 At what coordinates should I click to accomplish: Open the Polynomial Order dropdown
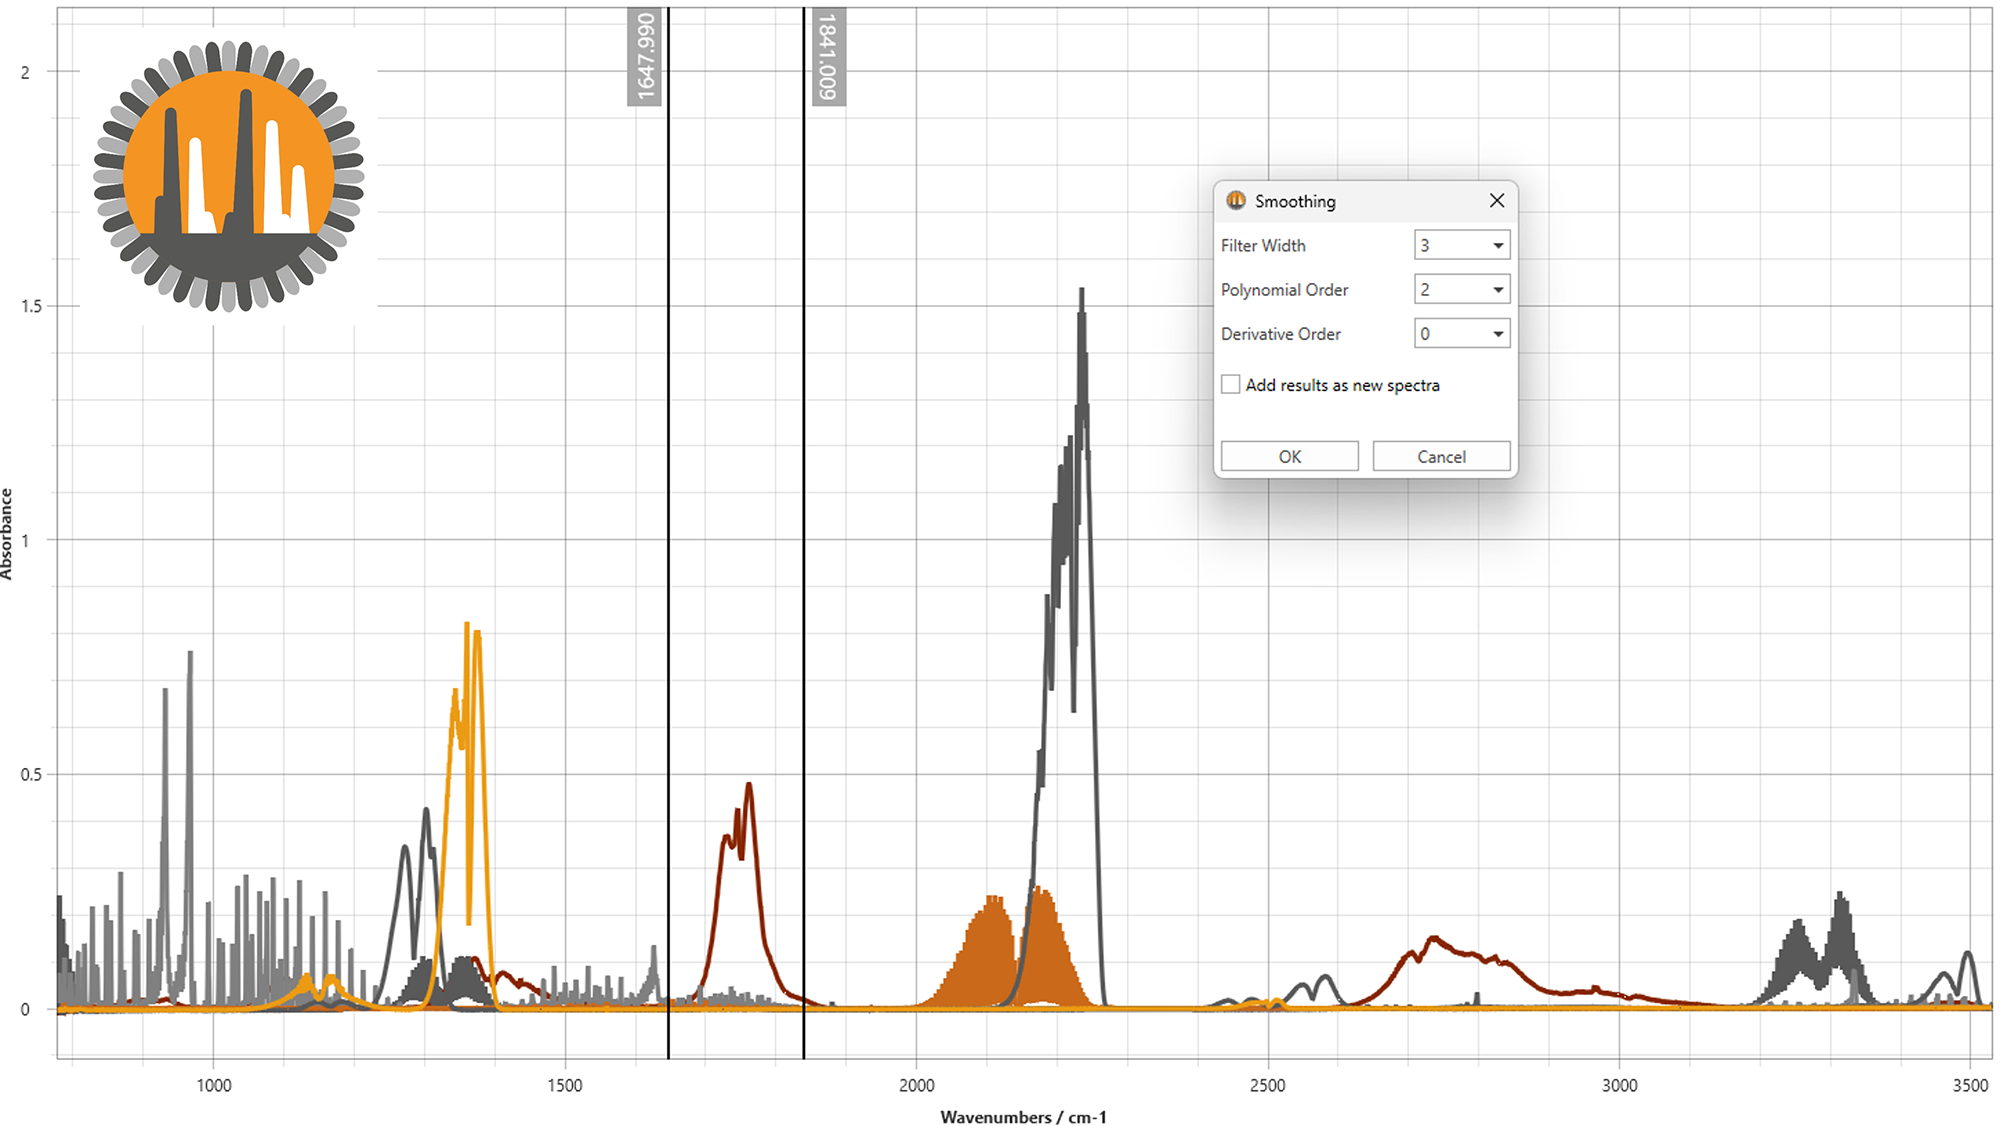[x=1498, y=289]
